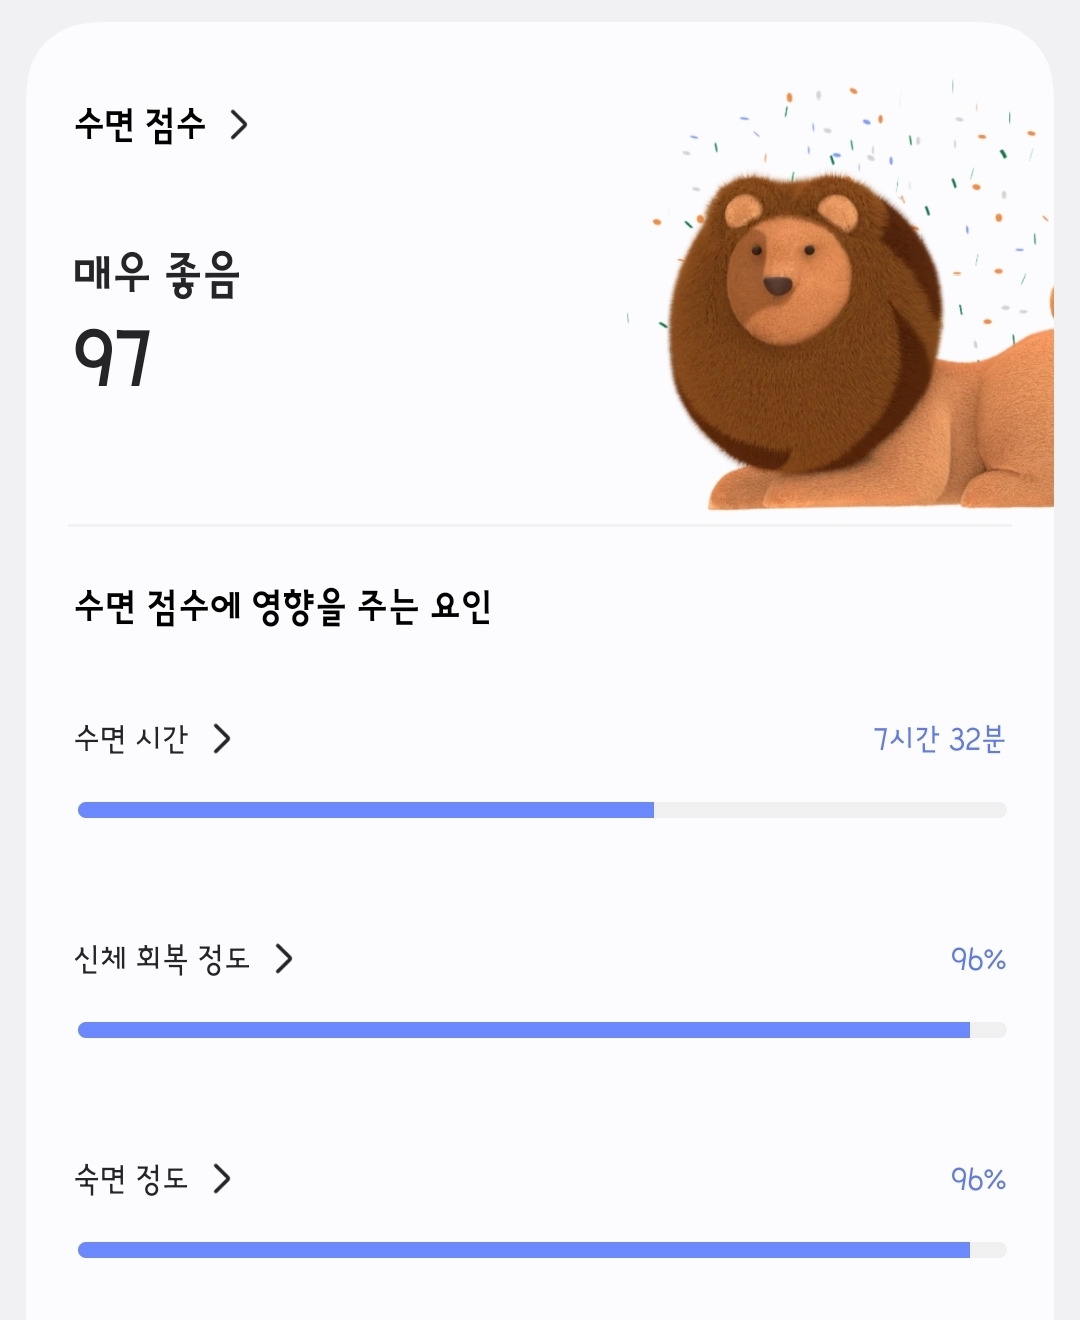
Task: Click the 수면 시간 progress bar
Action: click(x=542, y=810)
